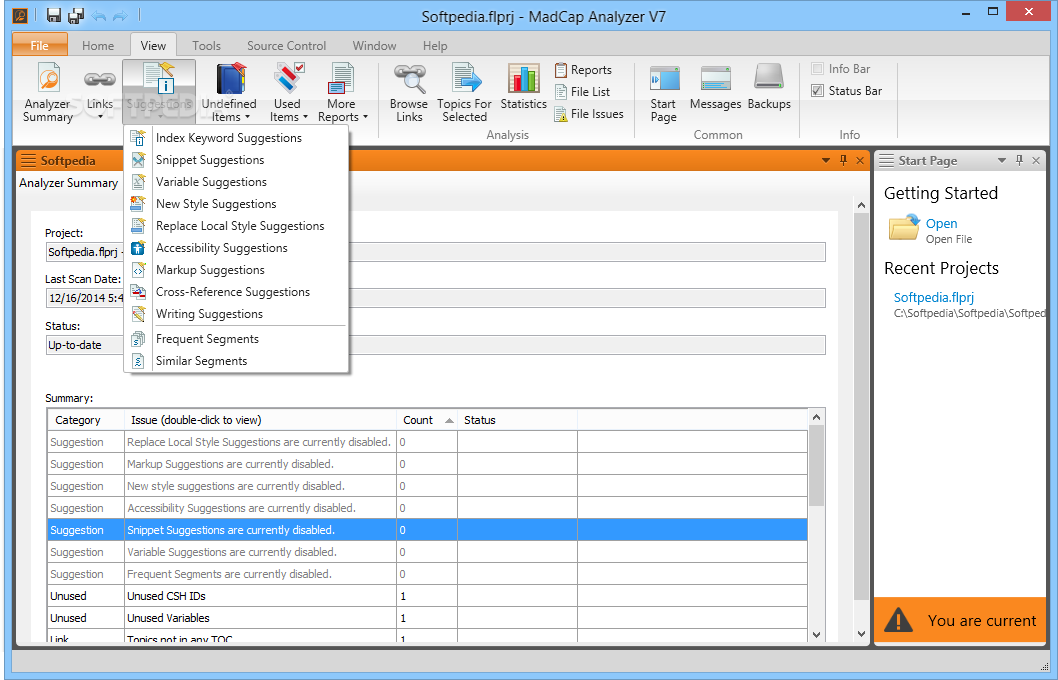Viewport: 1058px width, 680px height.
Task: Open the File tab
Action: [40, 45]
